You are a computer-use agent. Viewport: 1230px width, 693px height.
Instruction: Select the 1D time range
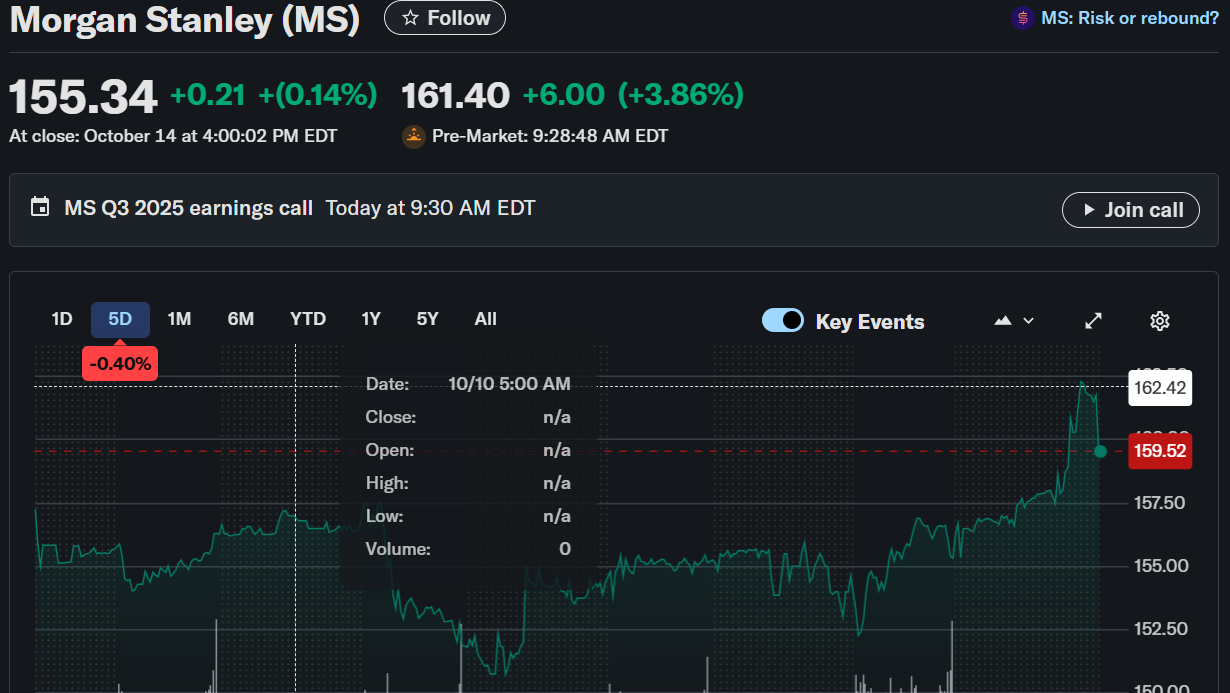pos(62,319)
